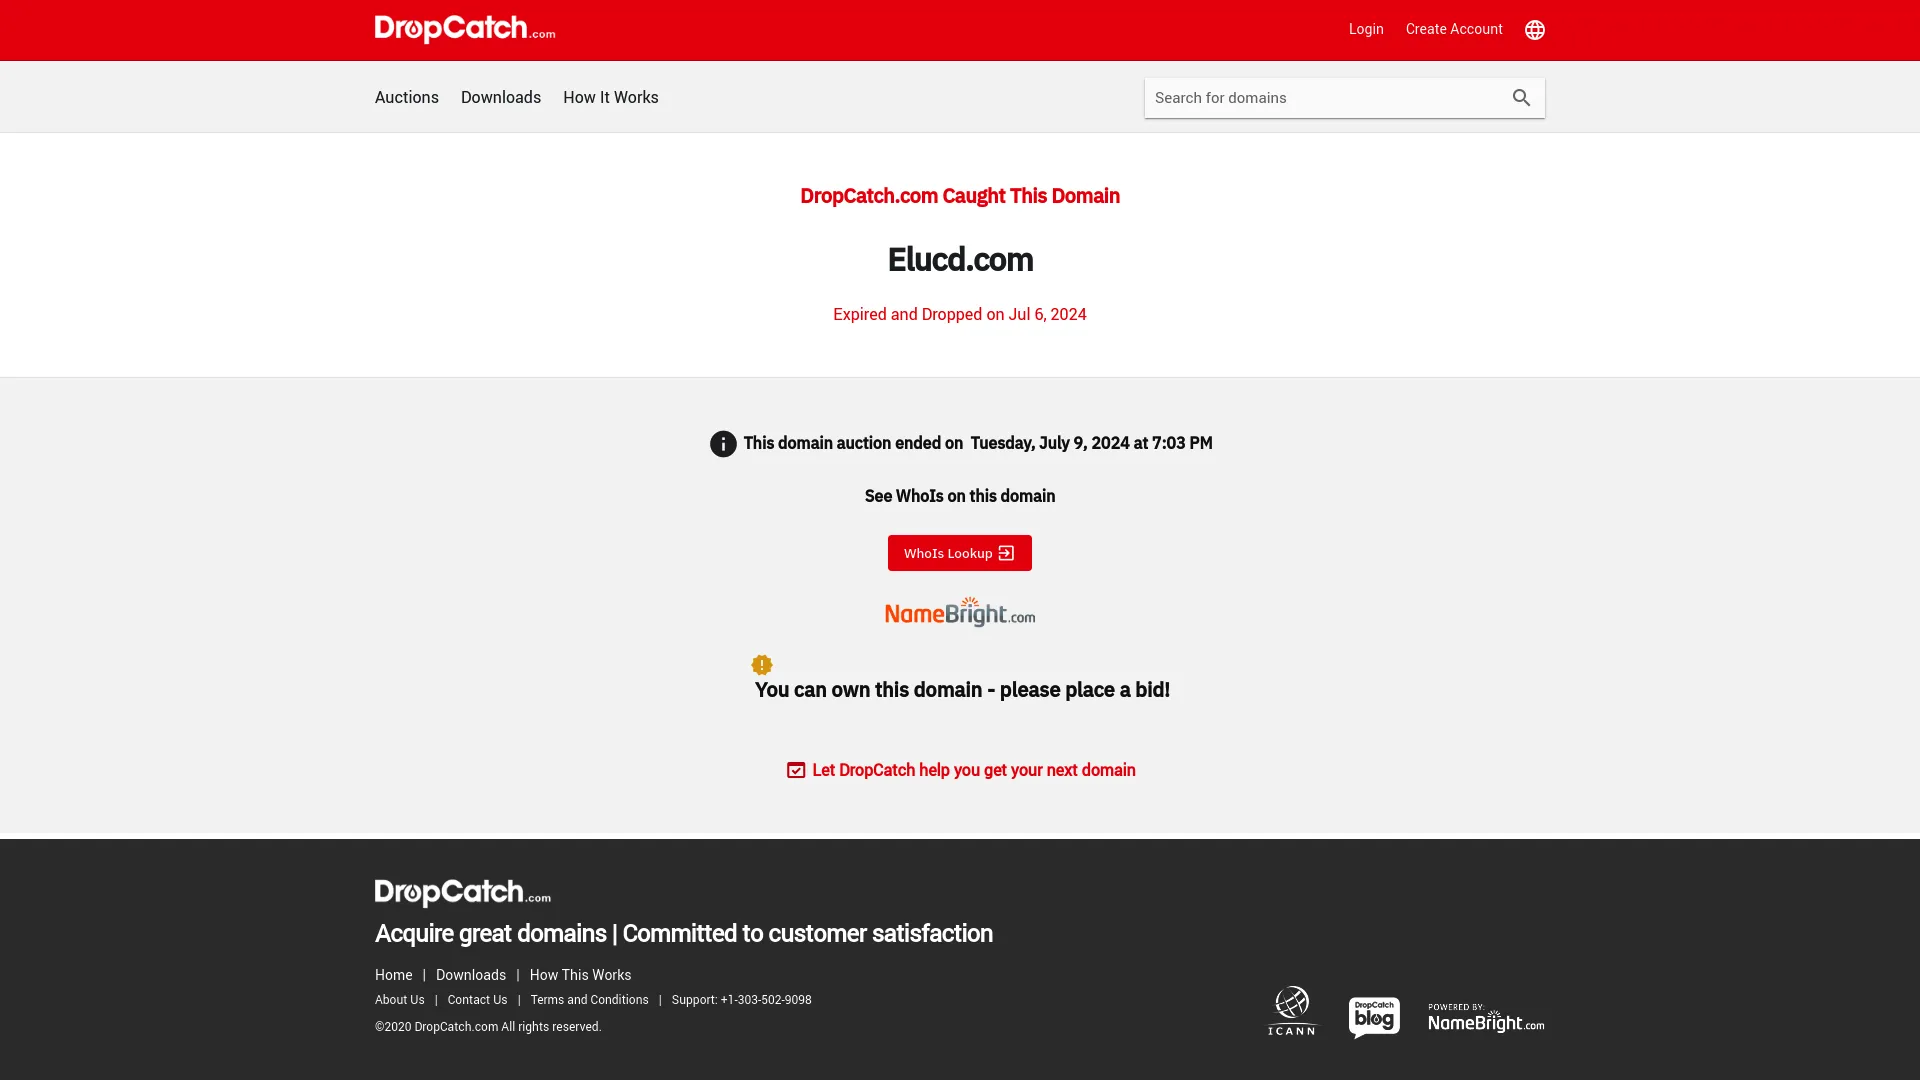The image size is (1920, 1080).
Task: Click the globe/language selector icon
Action: pyautogui.click(x=1534, y=29)
